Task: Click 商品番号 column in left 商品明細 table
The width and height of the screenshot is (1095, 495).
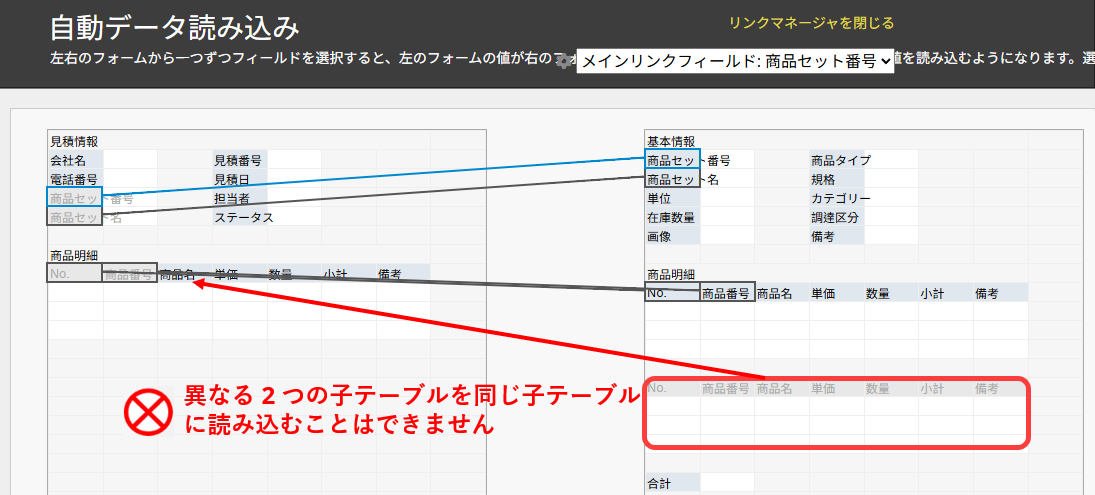Action: click(130, 273)
